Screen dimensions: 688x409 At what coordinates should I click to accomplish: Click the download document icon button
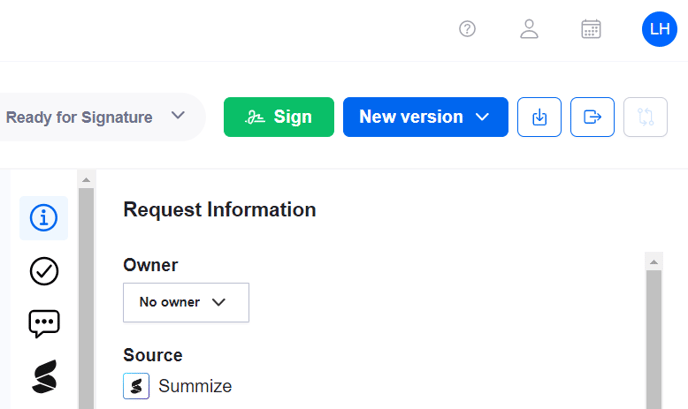tap(540, 117)
